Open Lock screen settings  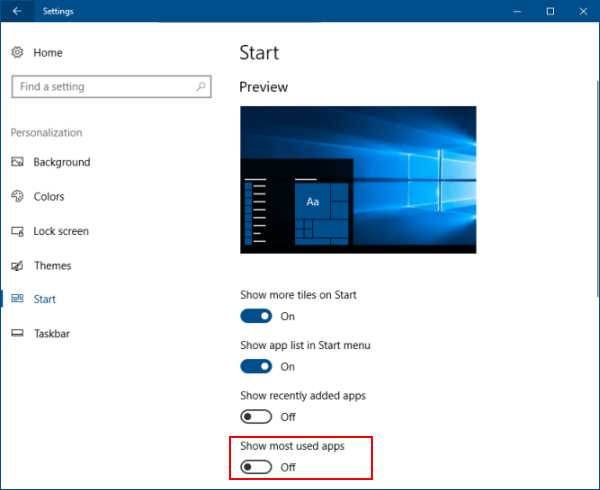(x=61, y=231)
